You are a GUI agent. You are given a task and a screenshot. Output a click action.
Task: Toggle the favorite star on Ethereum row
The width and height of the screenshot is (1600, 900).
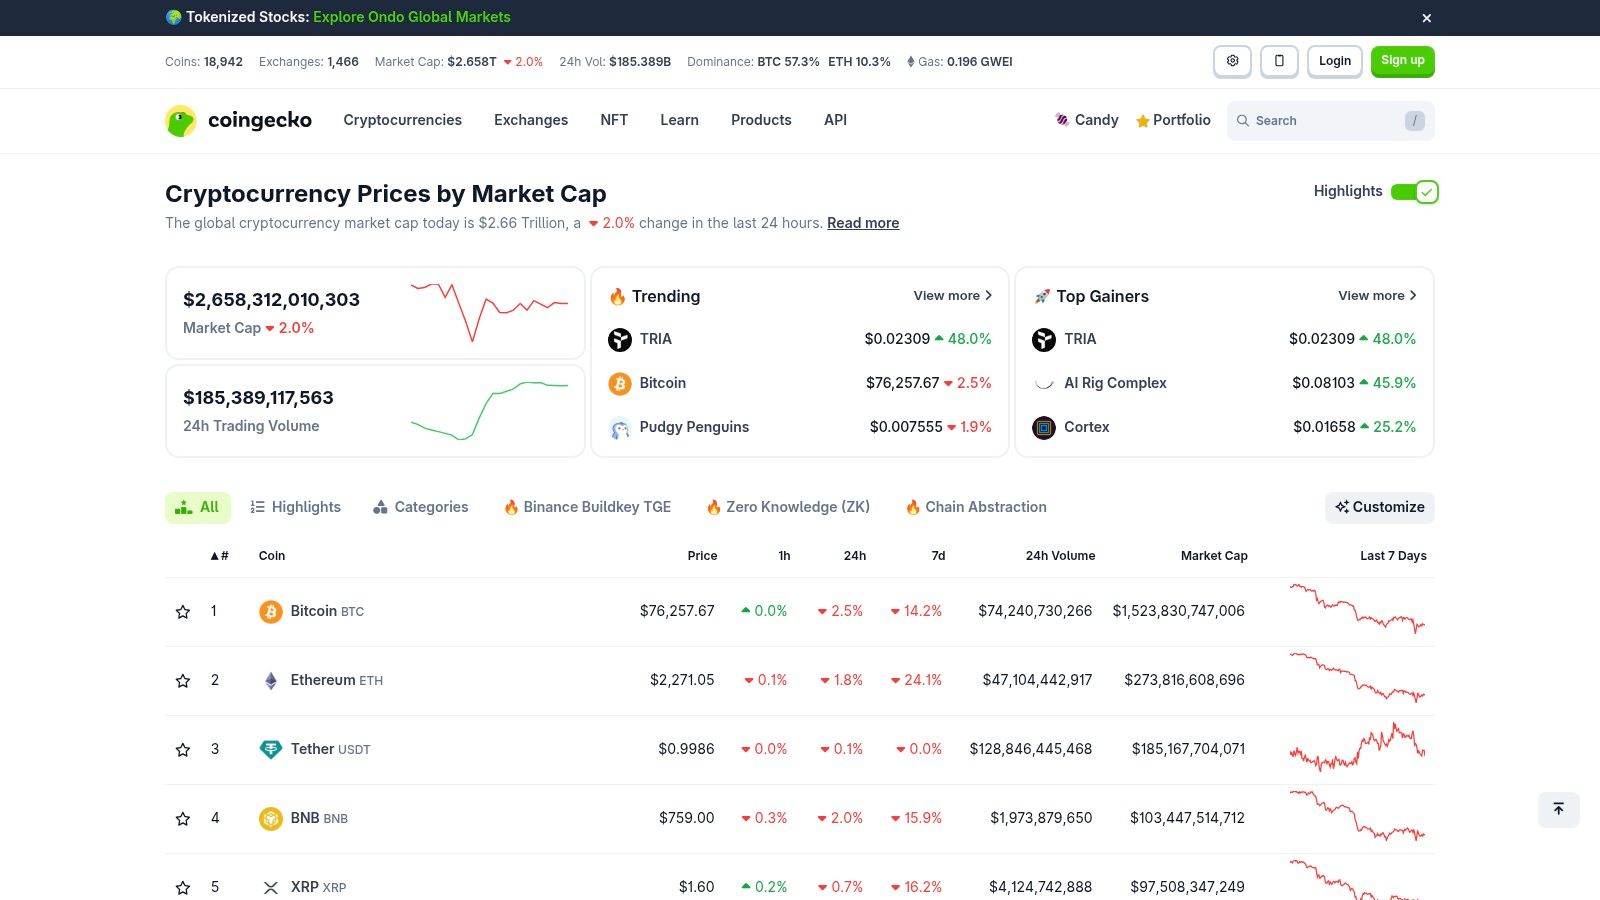pos(183,680)
